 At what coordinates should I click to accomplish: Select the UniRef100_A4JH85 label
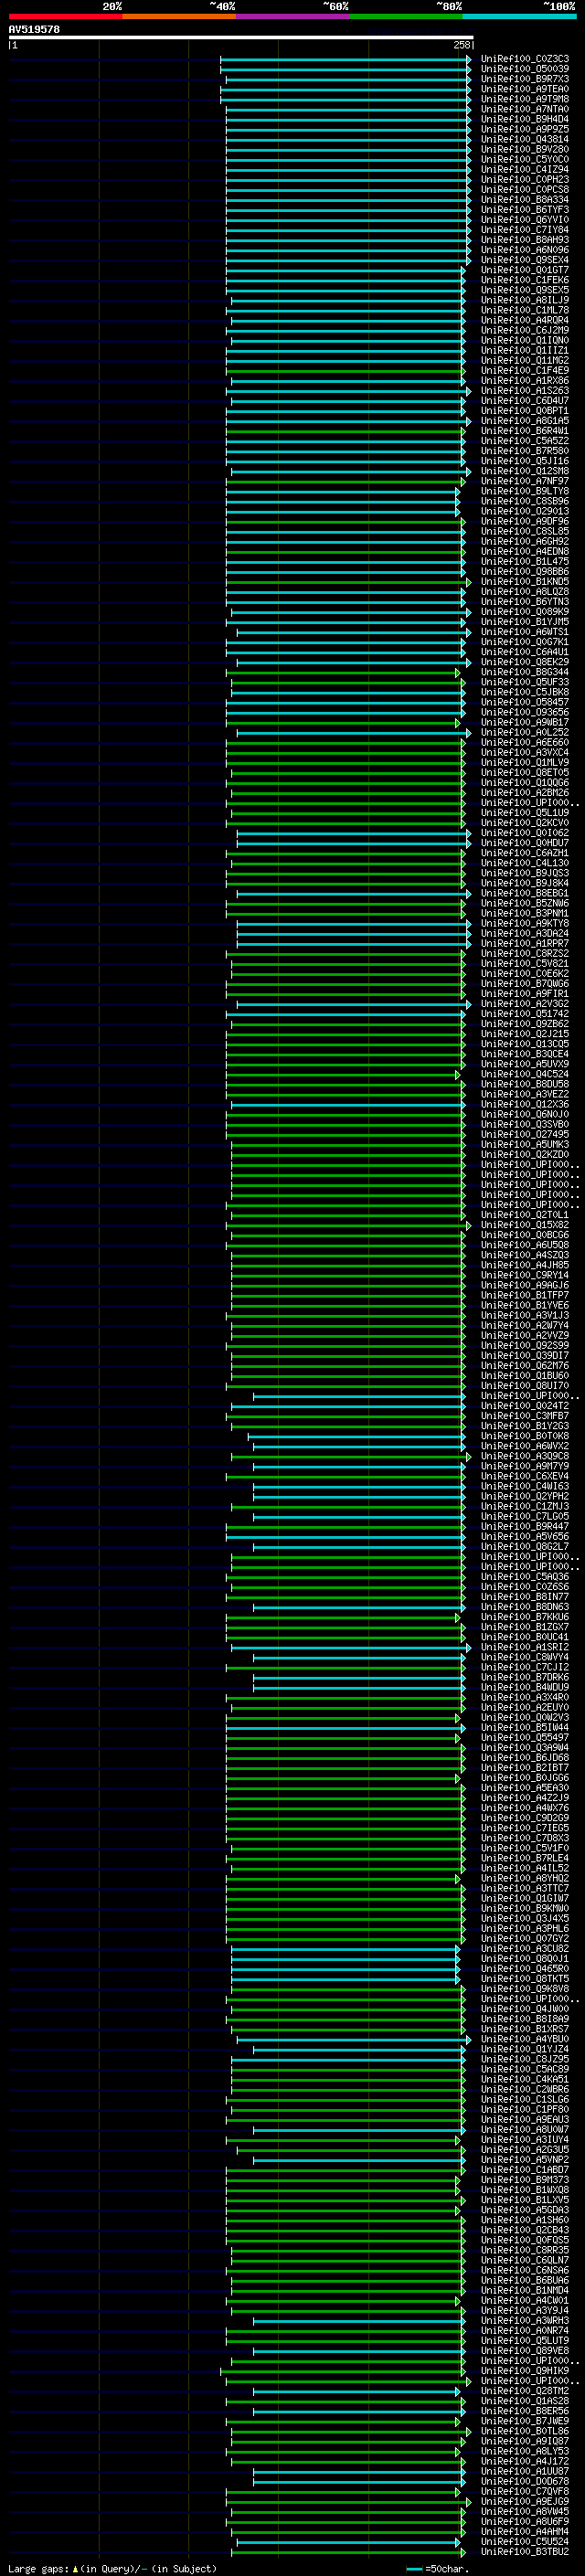524,1266
